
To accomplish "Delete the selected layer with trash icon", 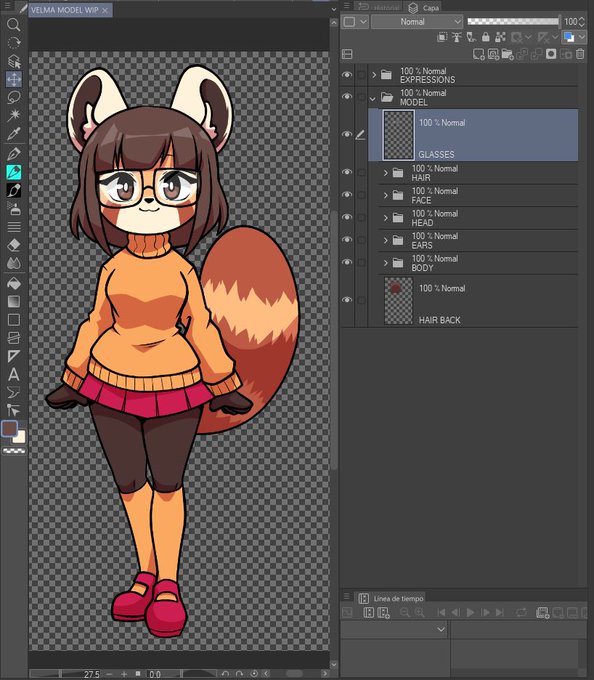I will click(580, 54).
